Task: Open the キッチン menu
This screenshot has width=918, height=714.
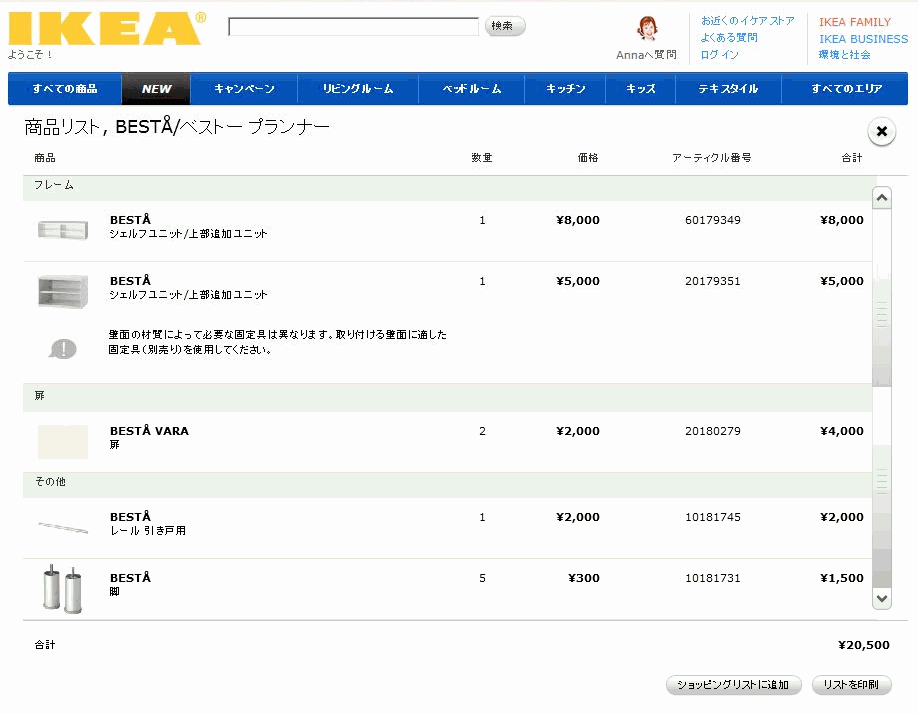Action: click(x=565, y=89)
